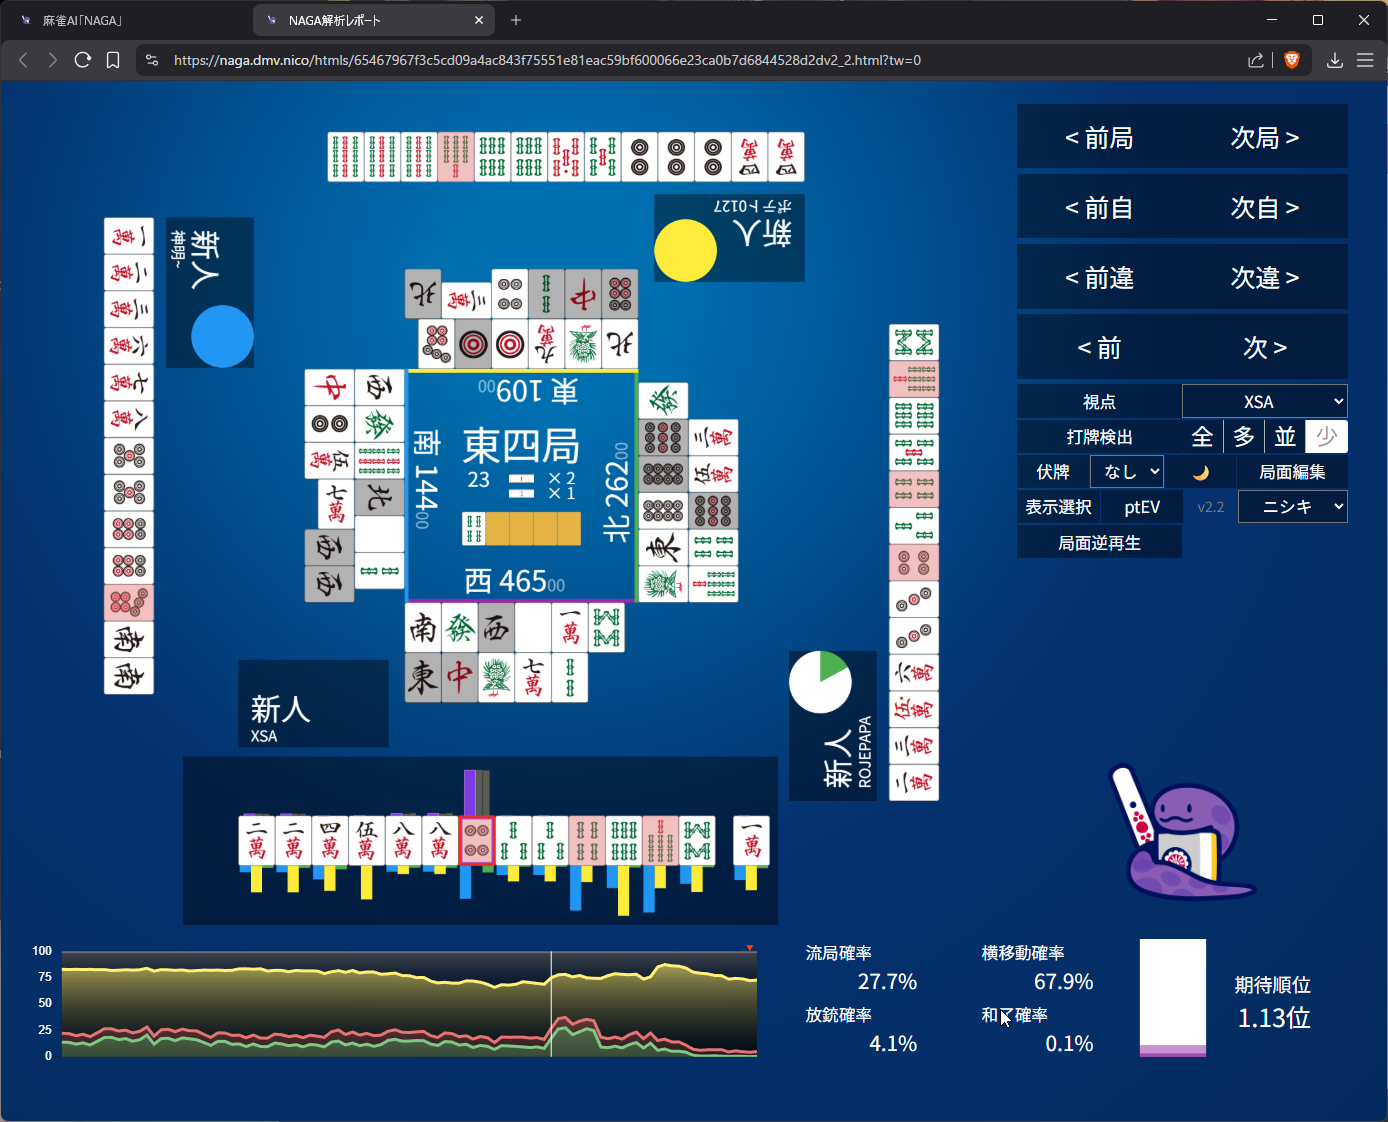
Task: Reload the page with the refresh icon
Action: tap(83, 60)
